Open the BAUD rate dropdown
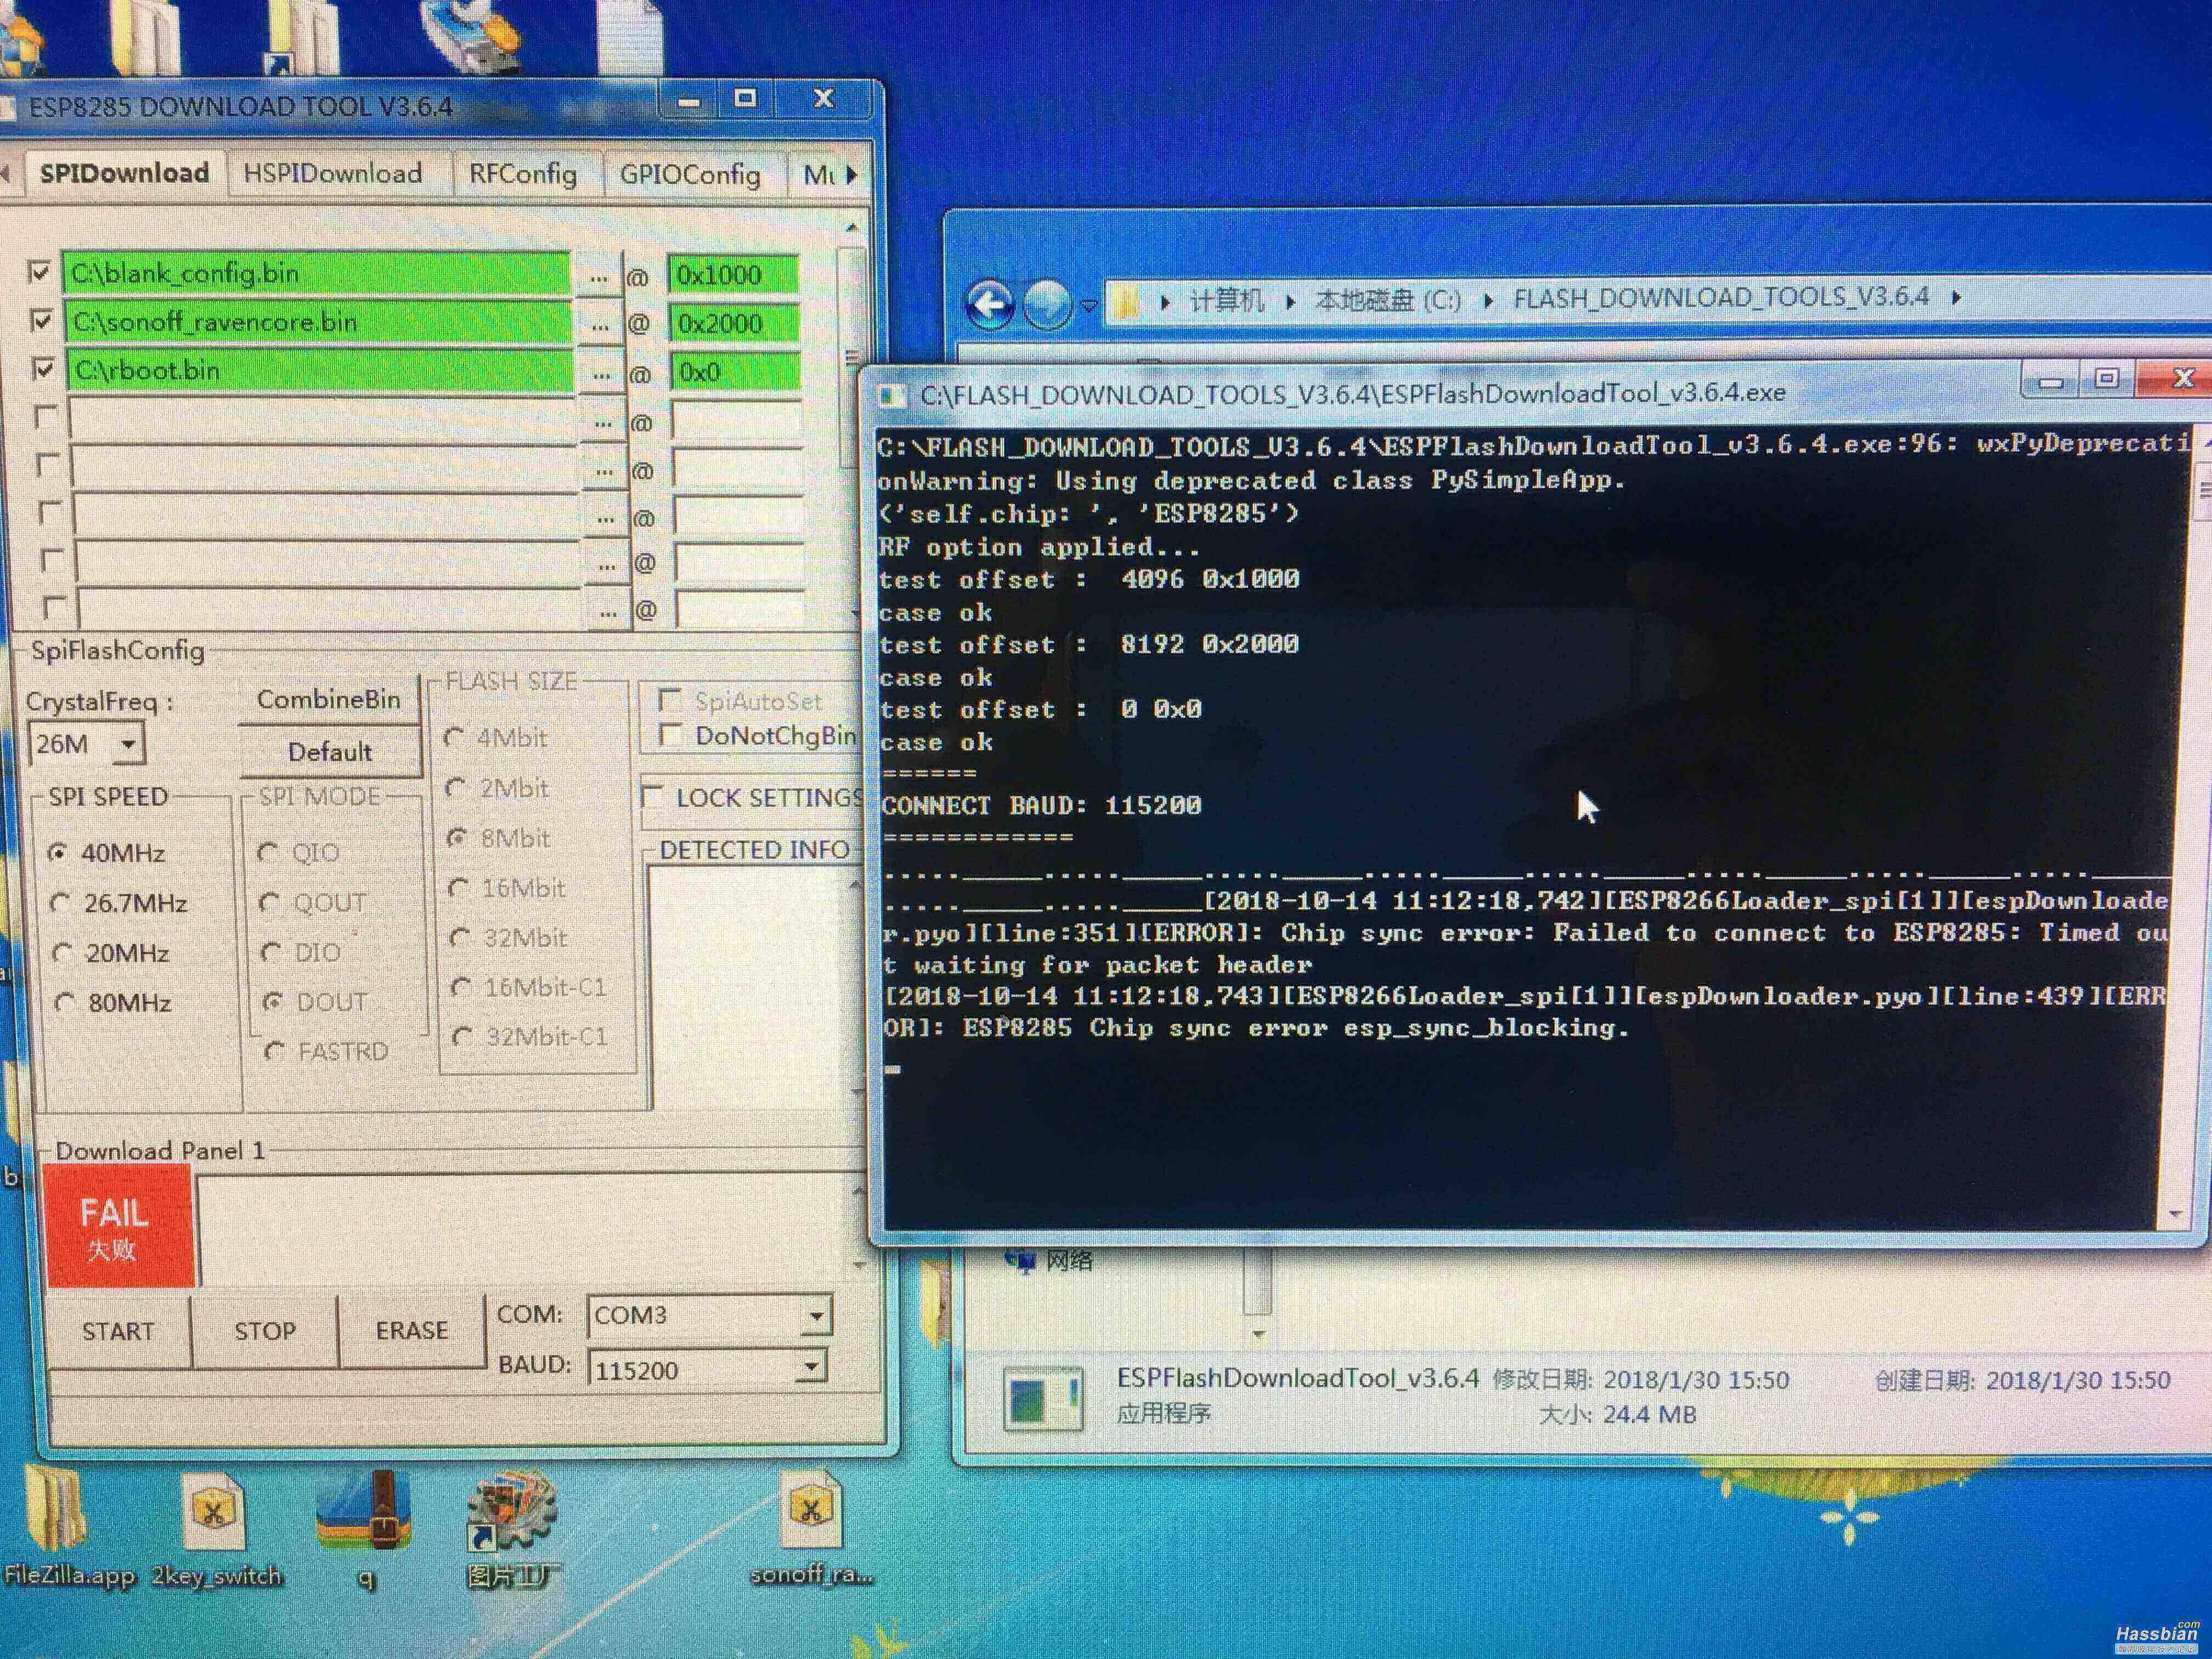 pos(812,1366)
